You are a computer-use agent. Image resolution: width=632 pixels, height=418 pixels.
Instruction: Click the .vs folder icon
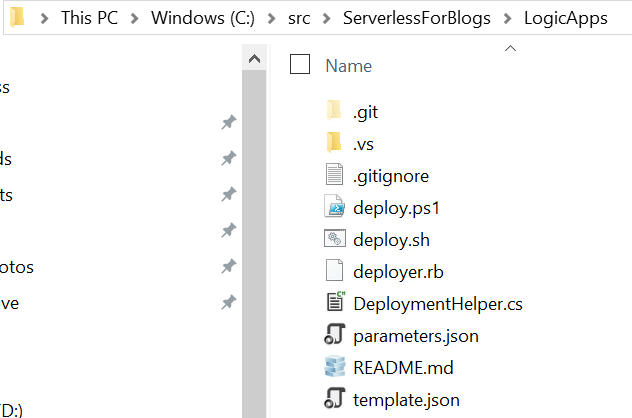pyautogui.click(x=335, y=143)
